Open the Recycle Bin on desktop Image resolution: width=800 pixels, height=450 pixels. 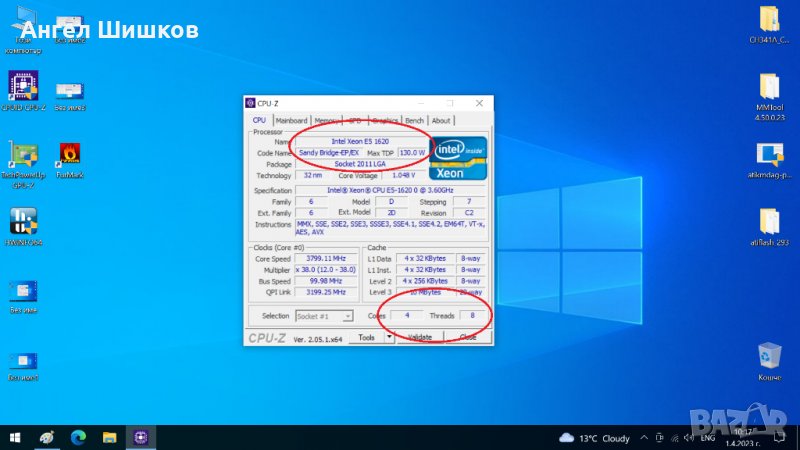pos(769,357)
